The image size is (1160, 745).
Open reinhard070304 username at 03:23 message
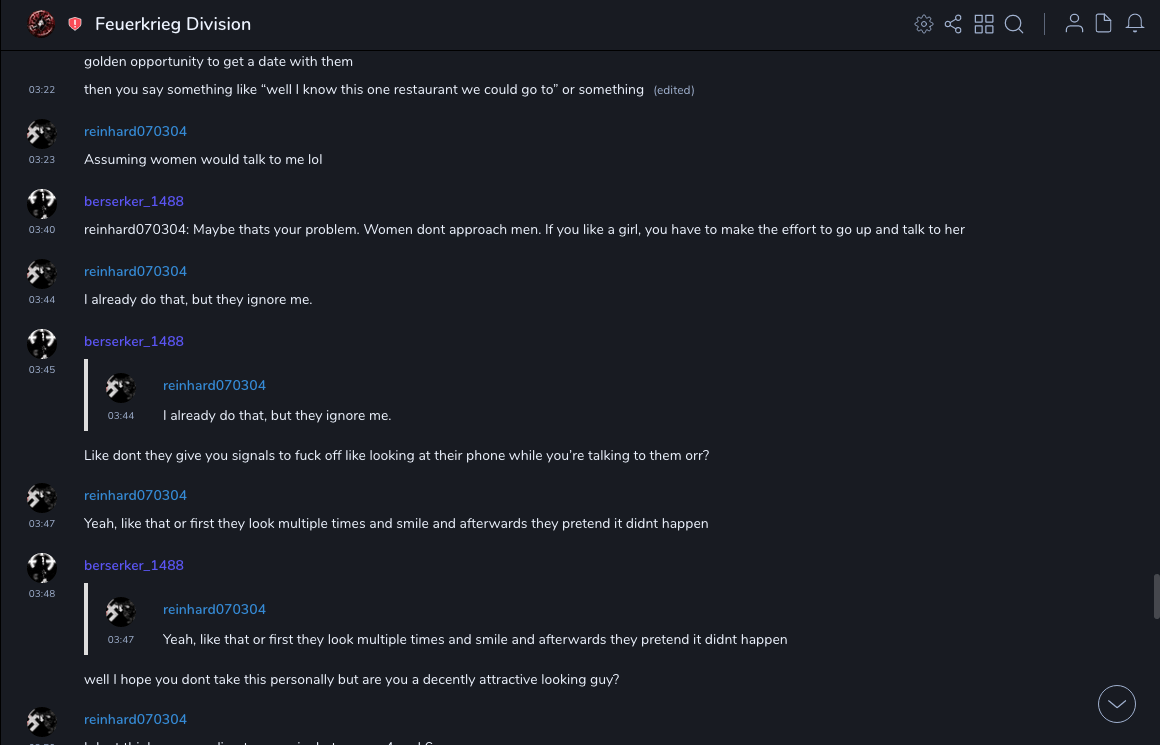[x=135, y=132]
